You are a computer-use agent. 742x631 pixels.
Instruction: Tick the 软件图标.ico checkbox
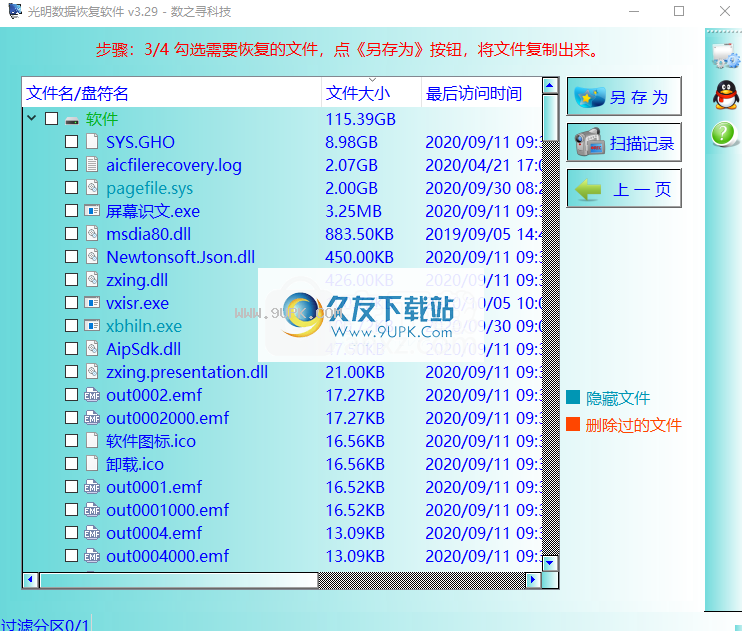(71, 440)
